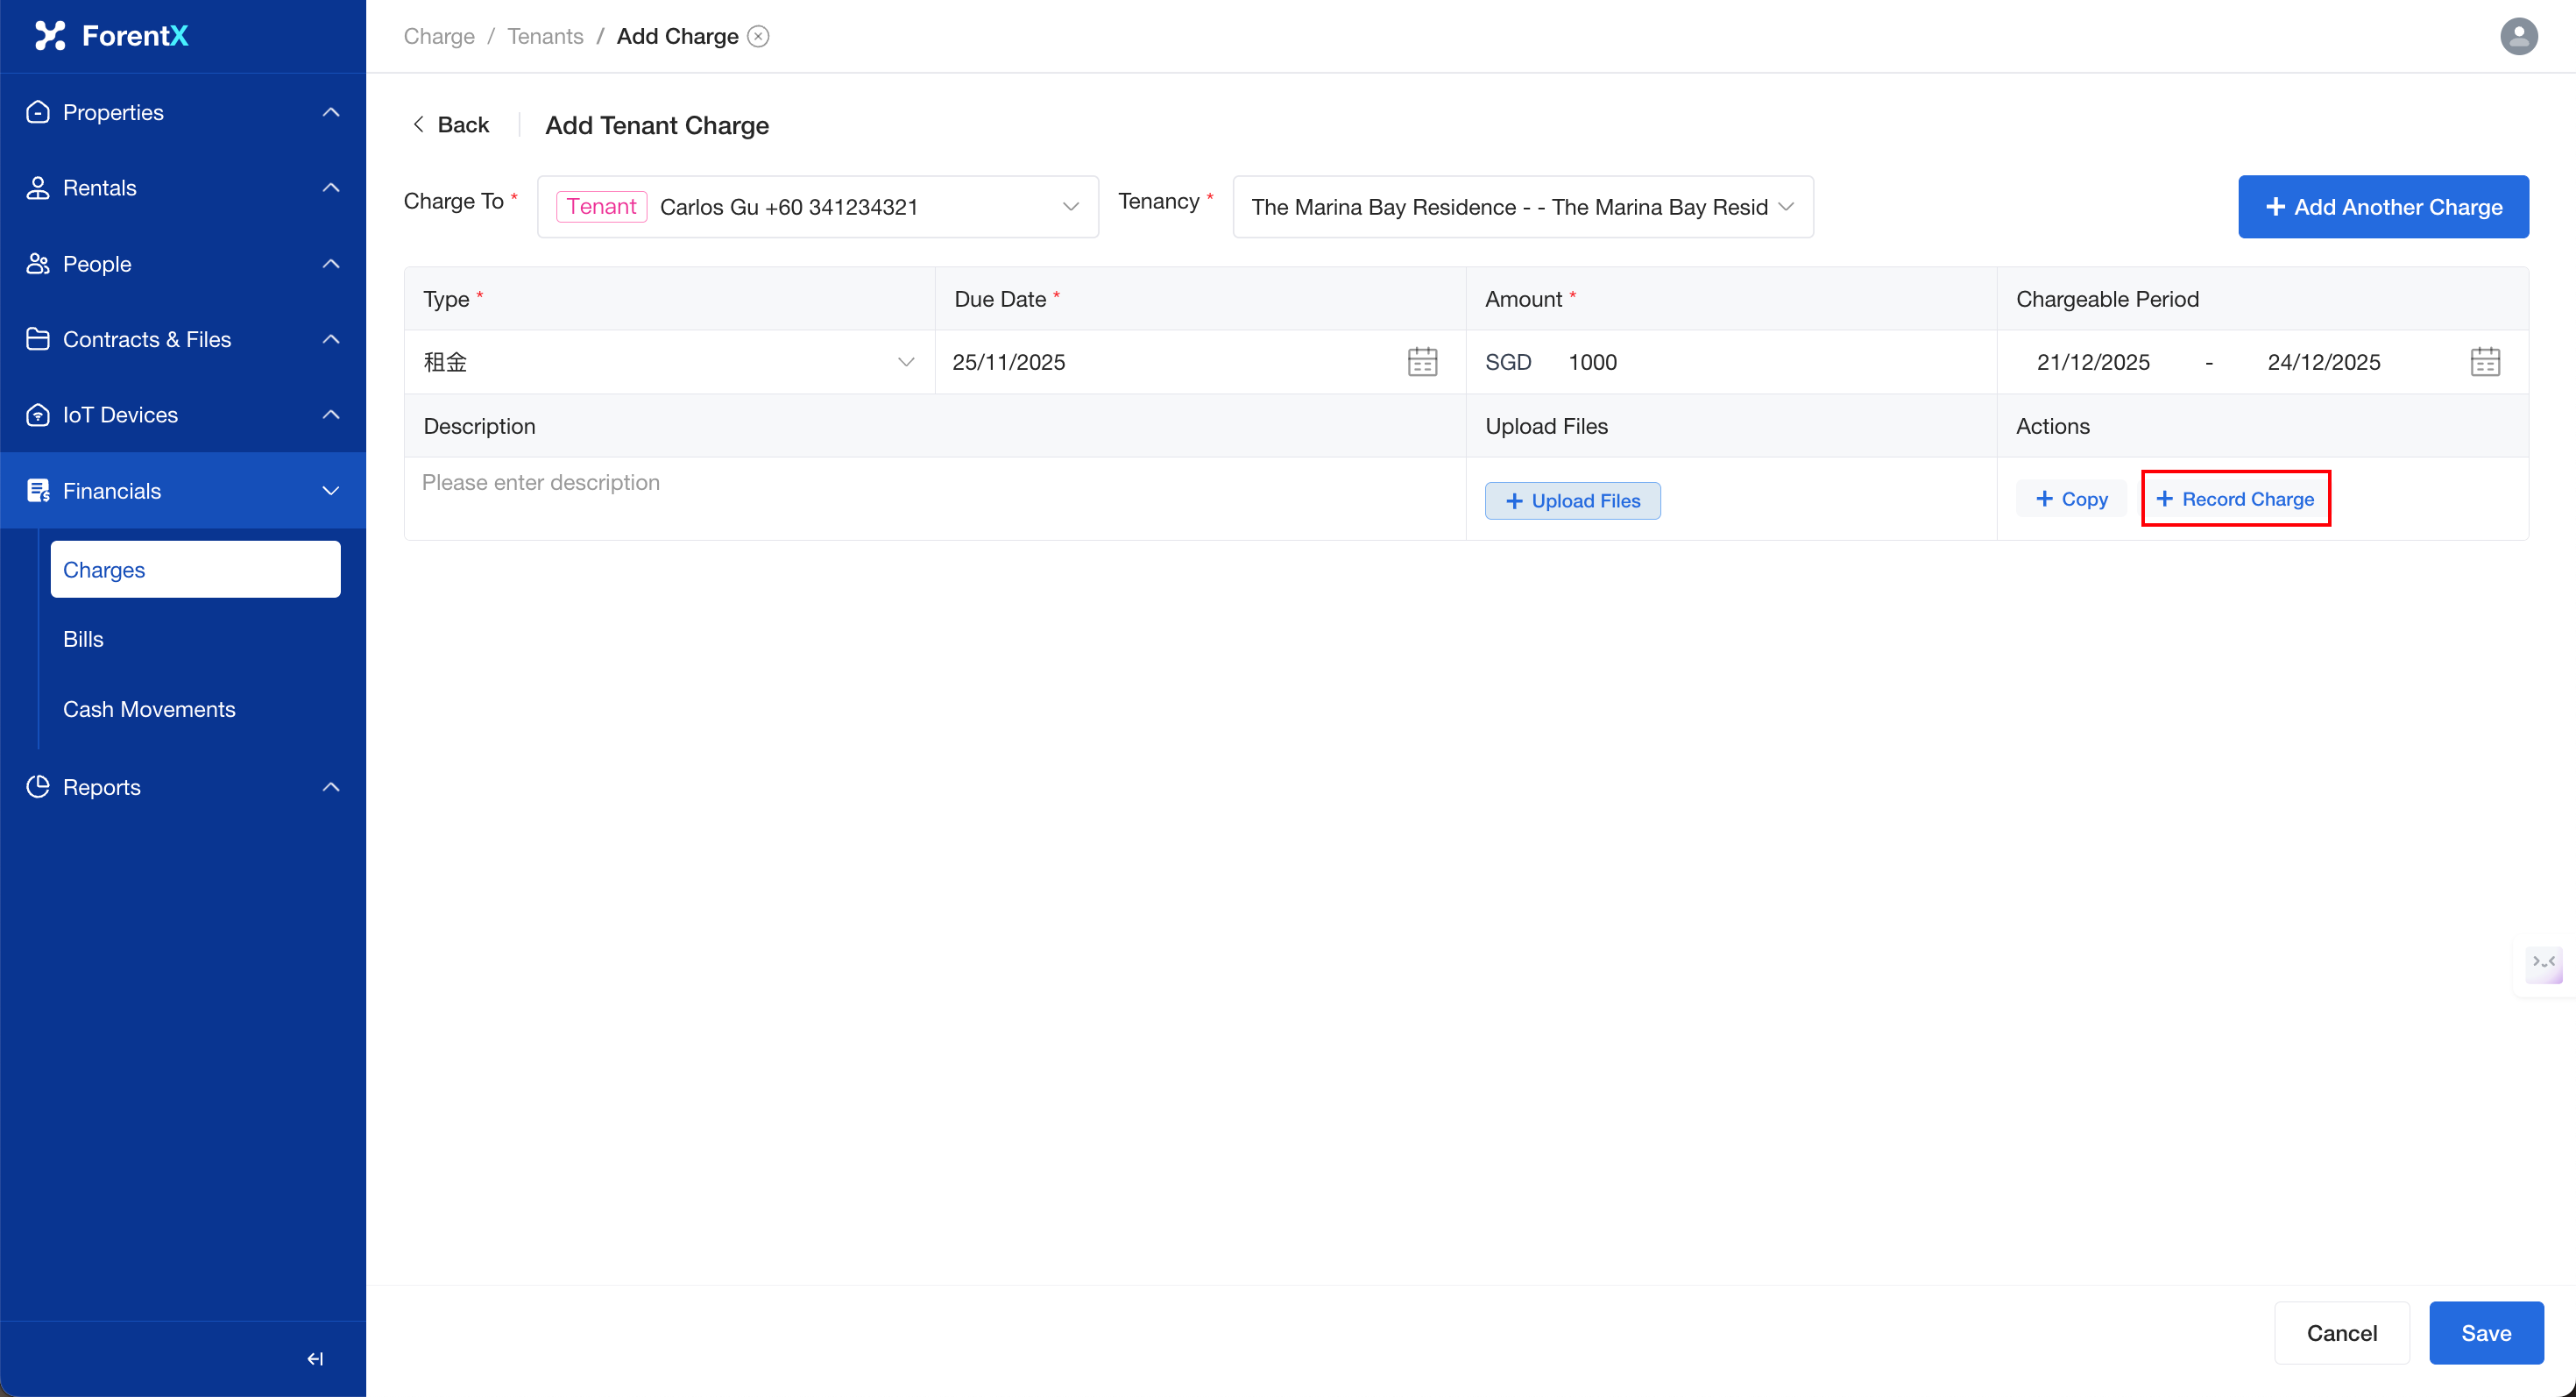Click the ForentX logo icon

[x=50, y=36]
